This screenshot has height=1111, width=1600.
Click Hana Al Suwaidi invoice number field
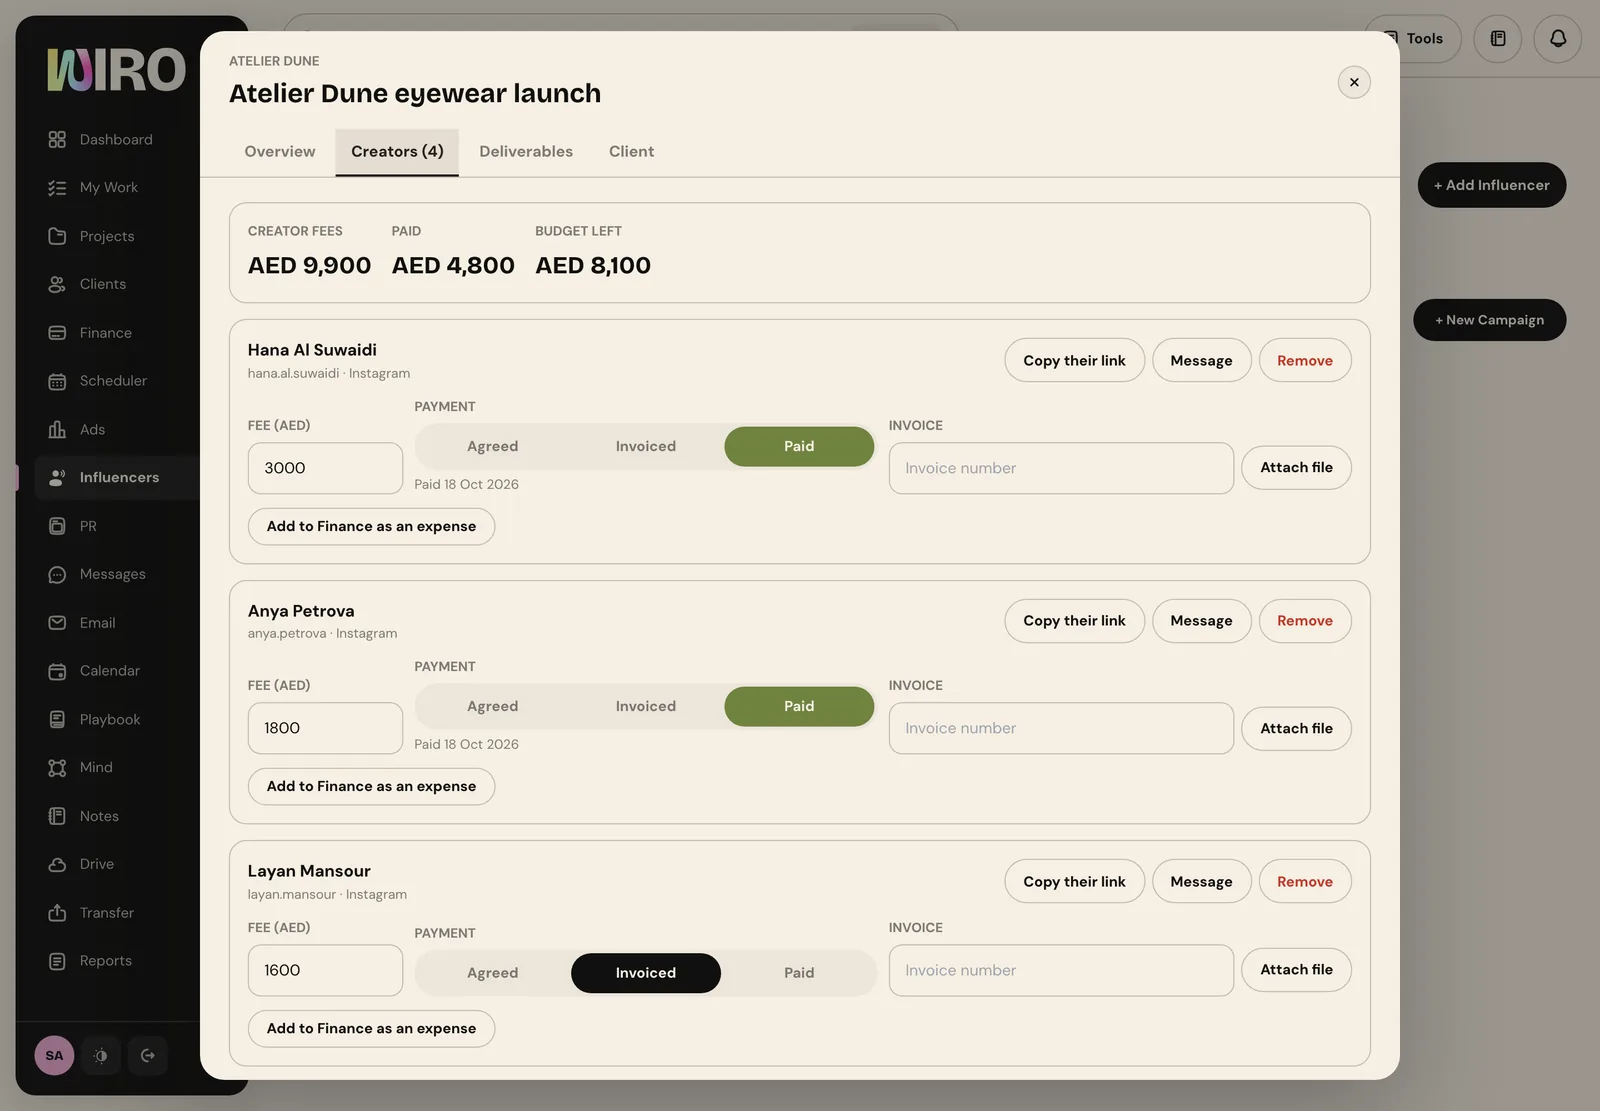(x=1061, y=468)
